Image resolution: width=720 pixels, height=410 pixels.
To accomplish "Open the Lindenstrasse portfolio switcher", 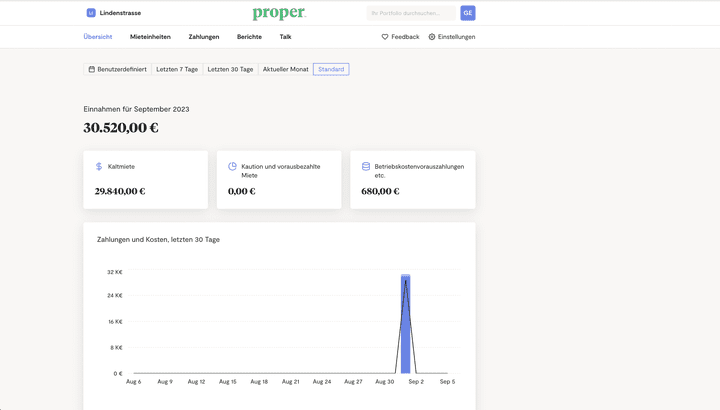I will tap(120, 13).
